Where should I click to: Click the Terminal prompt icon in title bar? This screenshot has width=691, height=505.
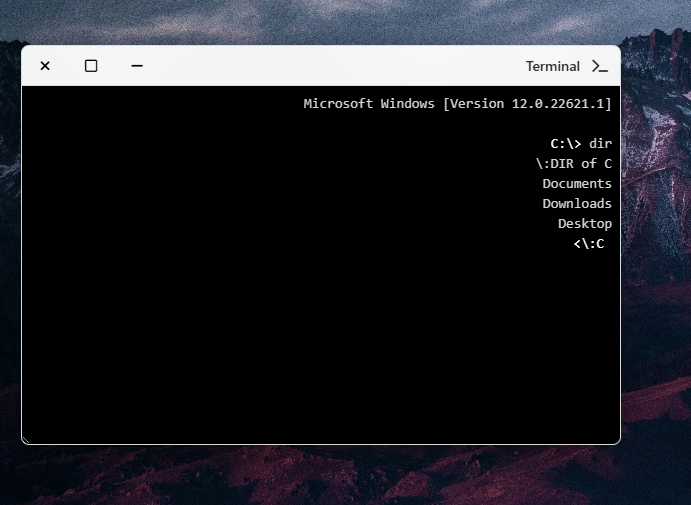(600, 66)
